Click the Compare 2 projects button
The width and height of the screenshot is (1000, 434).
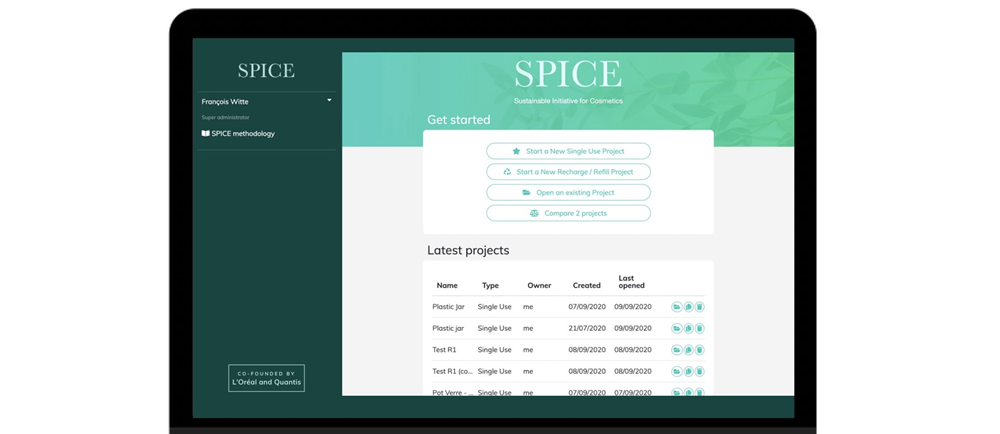click(x=568, y=213)
